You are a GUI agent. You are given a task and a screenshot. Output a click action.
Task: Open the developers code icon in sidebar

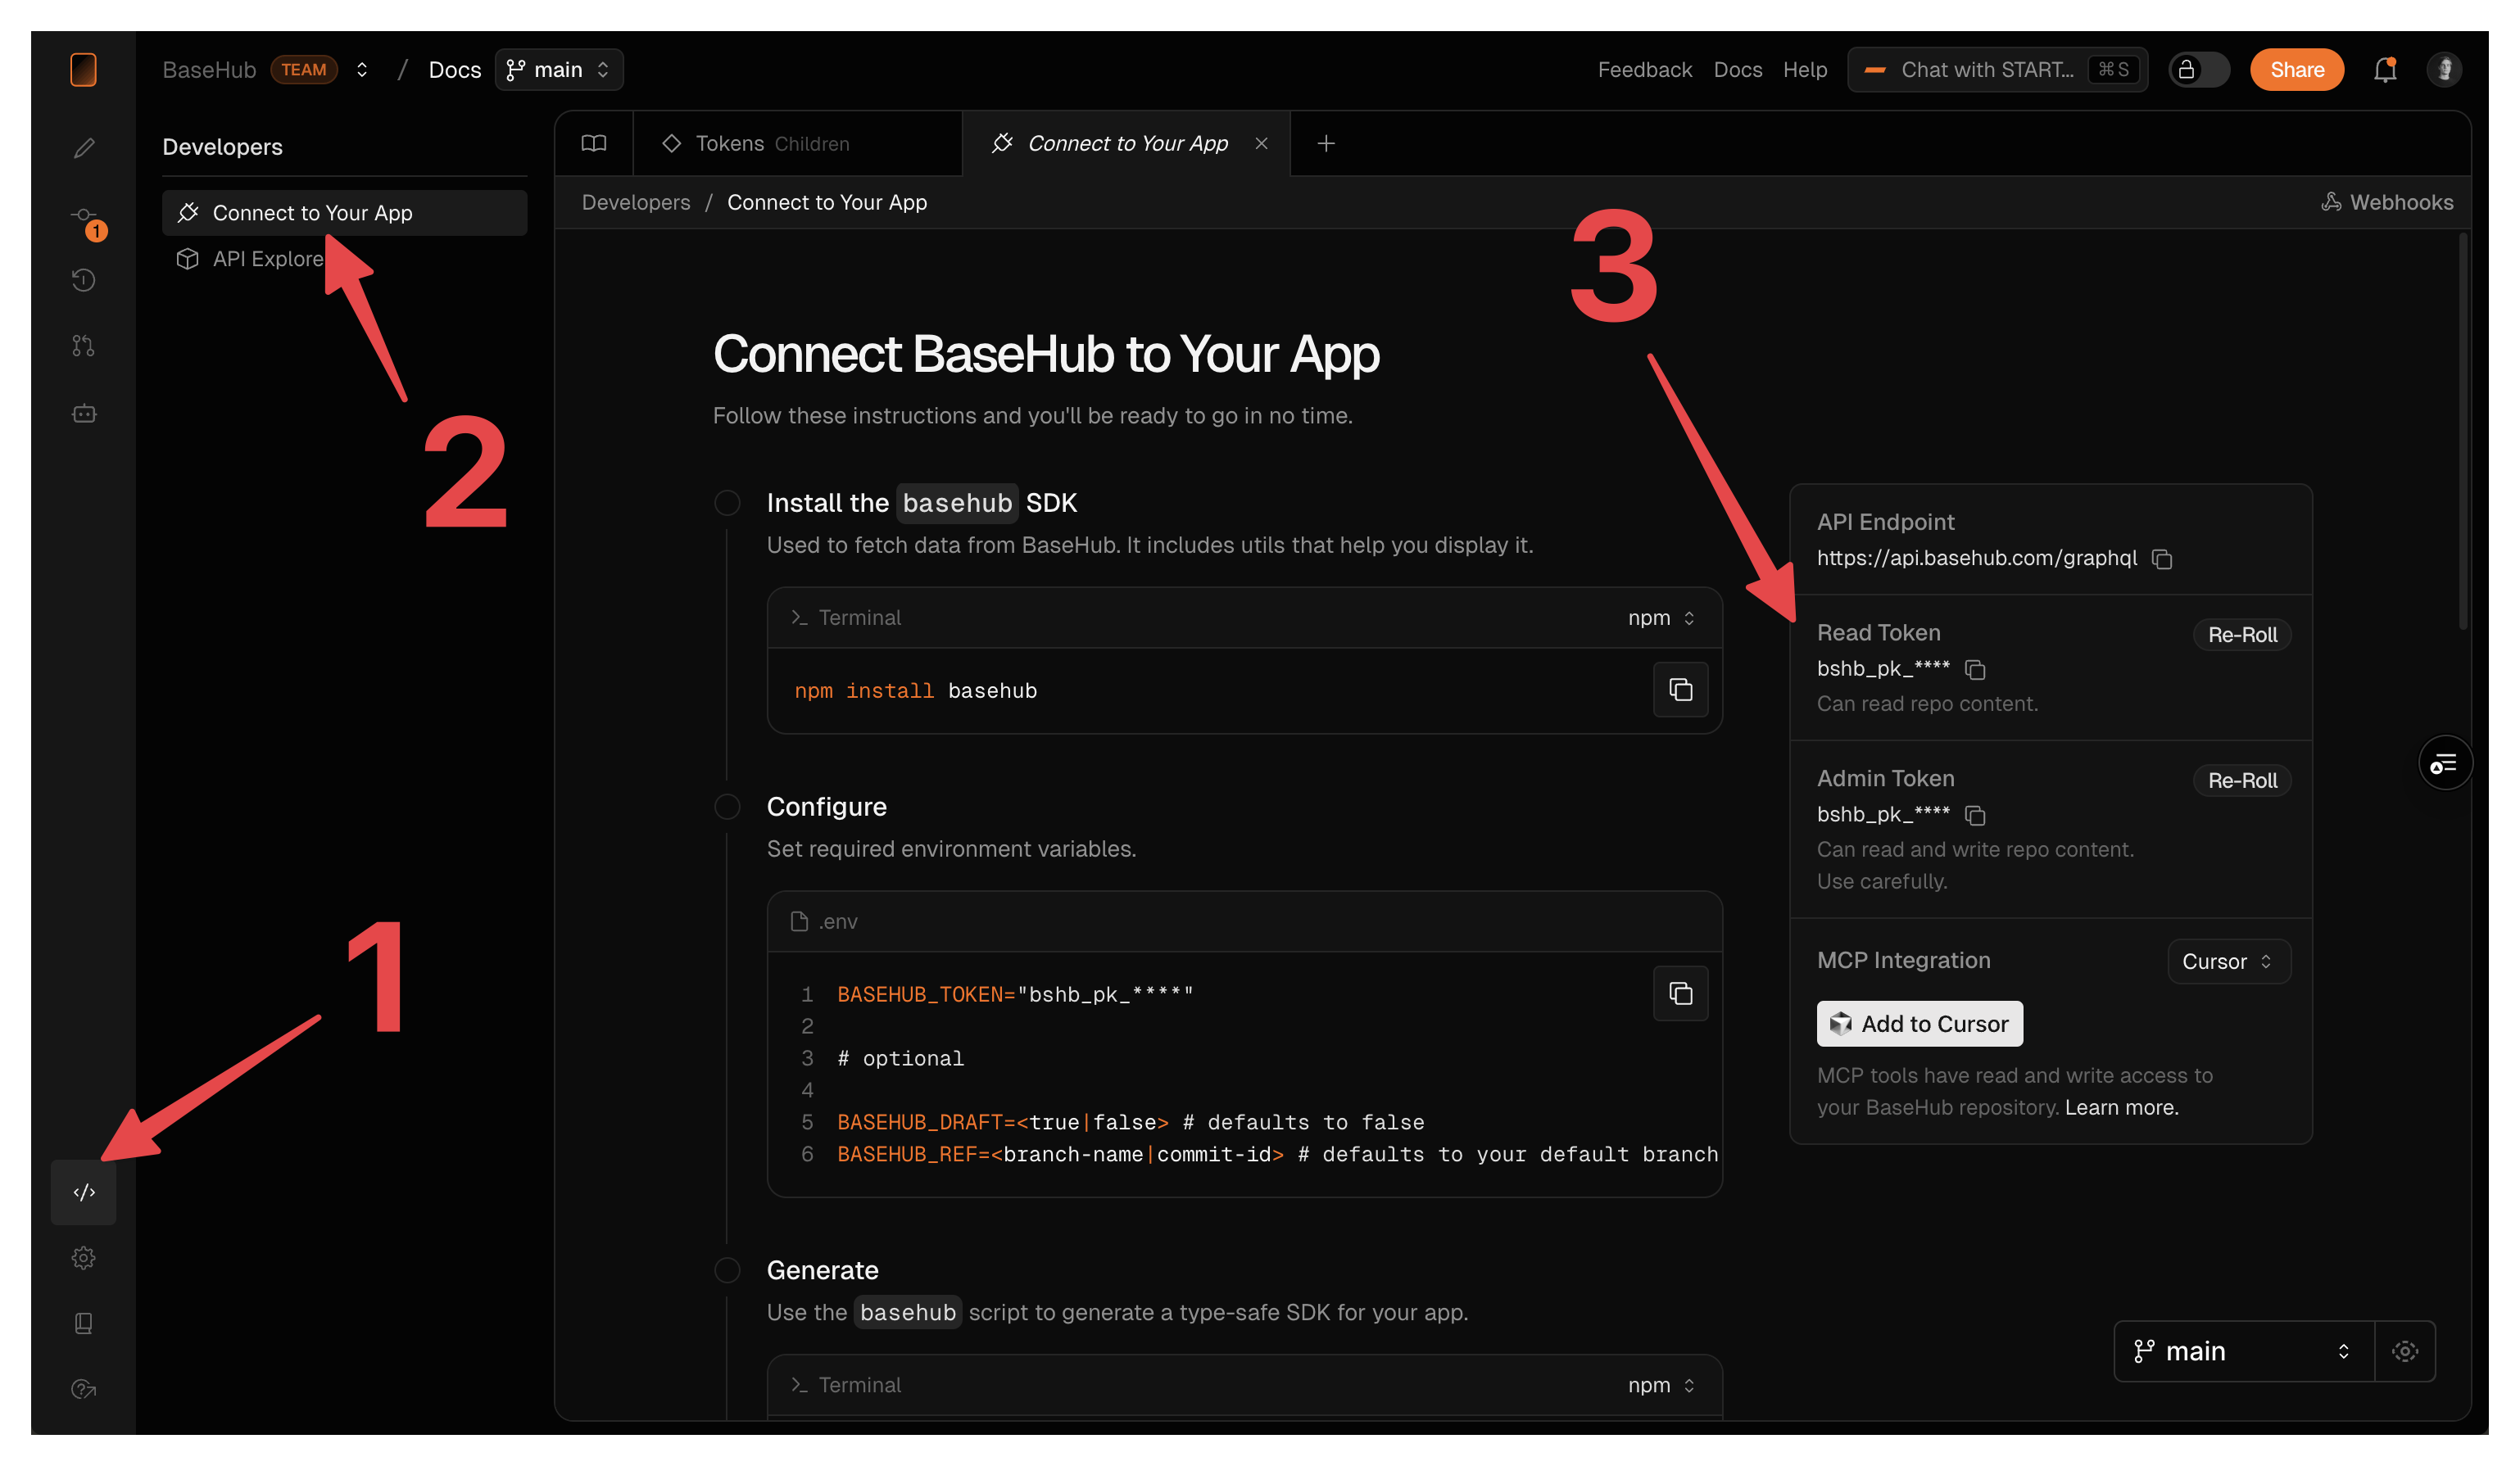coord(84,1192)
